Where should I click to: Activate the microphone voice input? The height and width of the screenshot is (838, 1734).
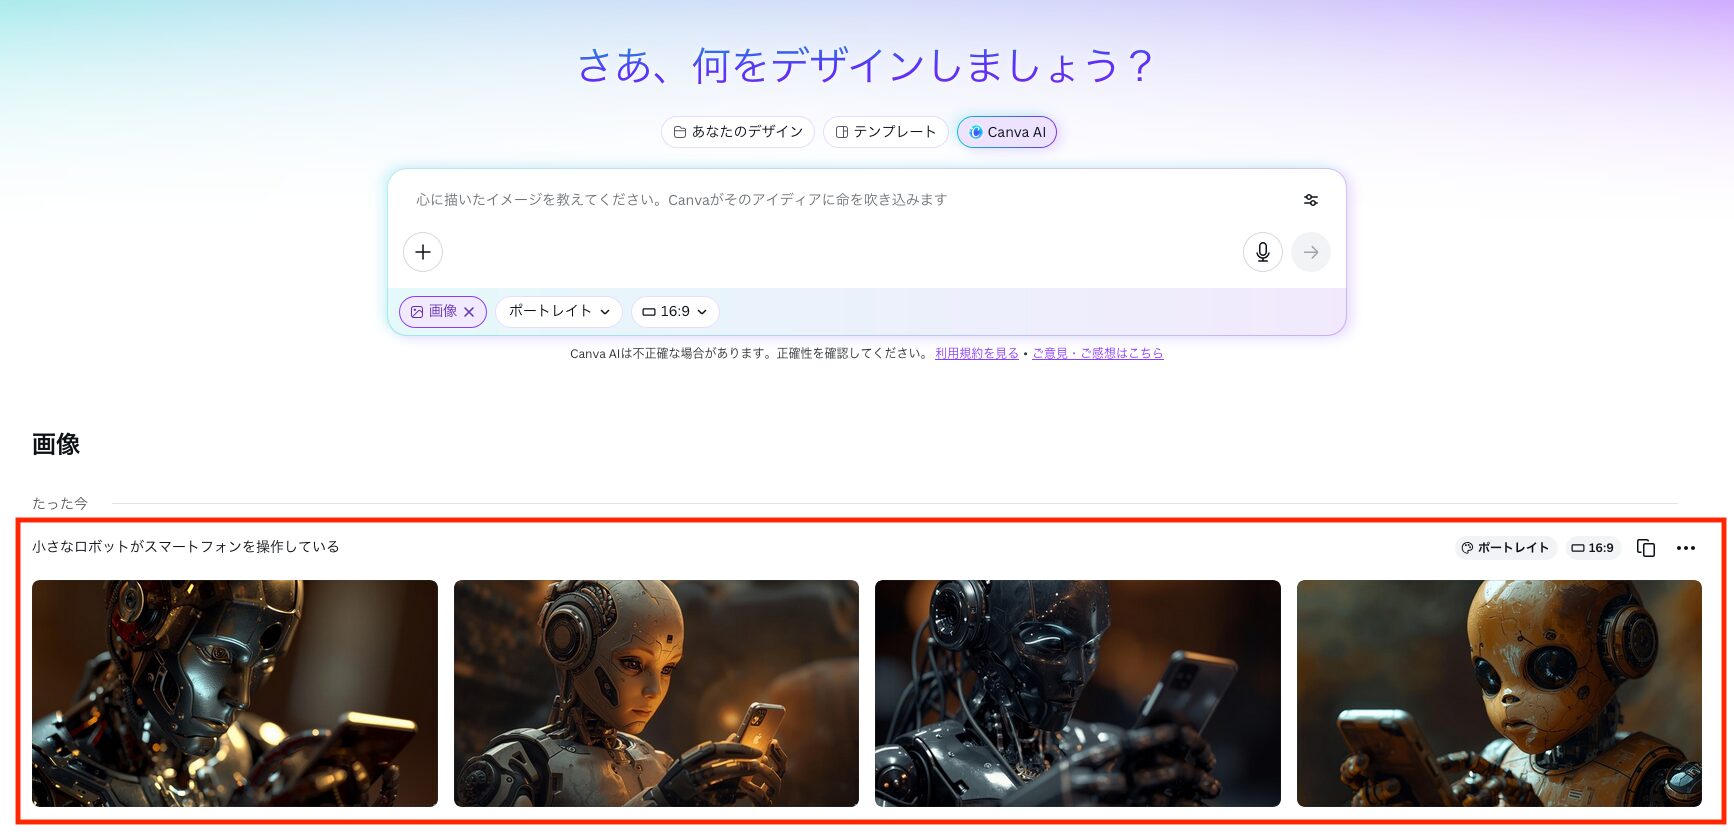(1263, 252)
